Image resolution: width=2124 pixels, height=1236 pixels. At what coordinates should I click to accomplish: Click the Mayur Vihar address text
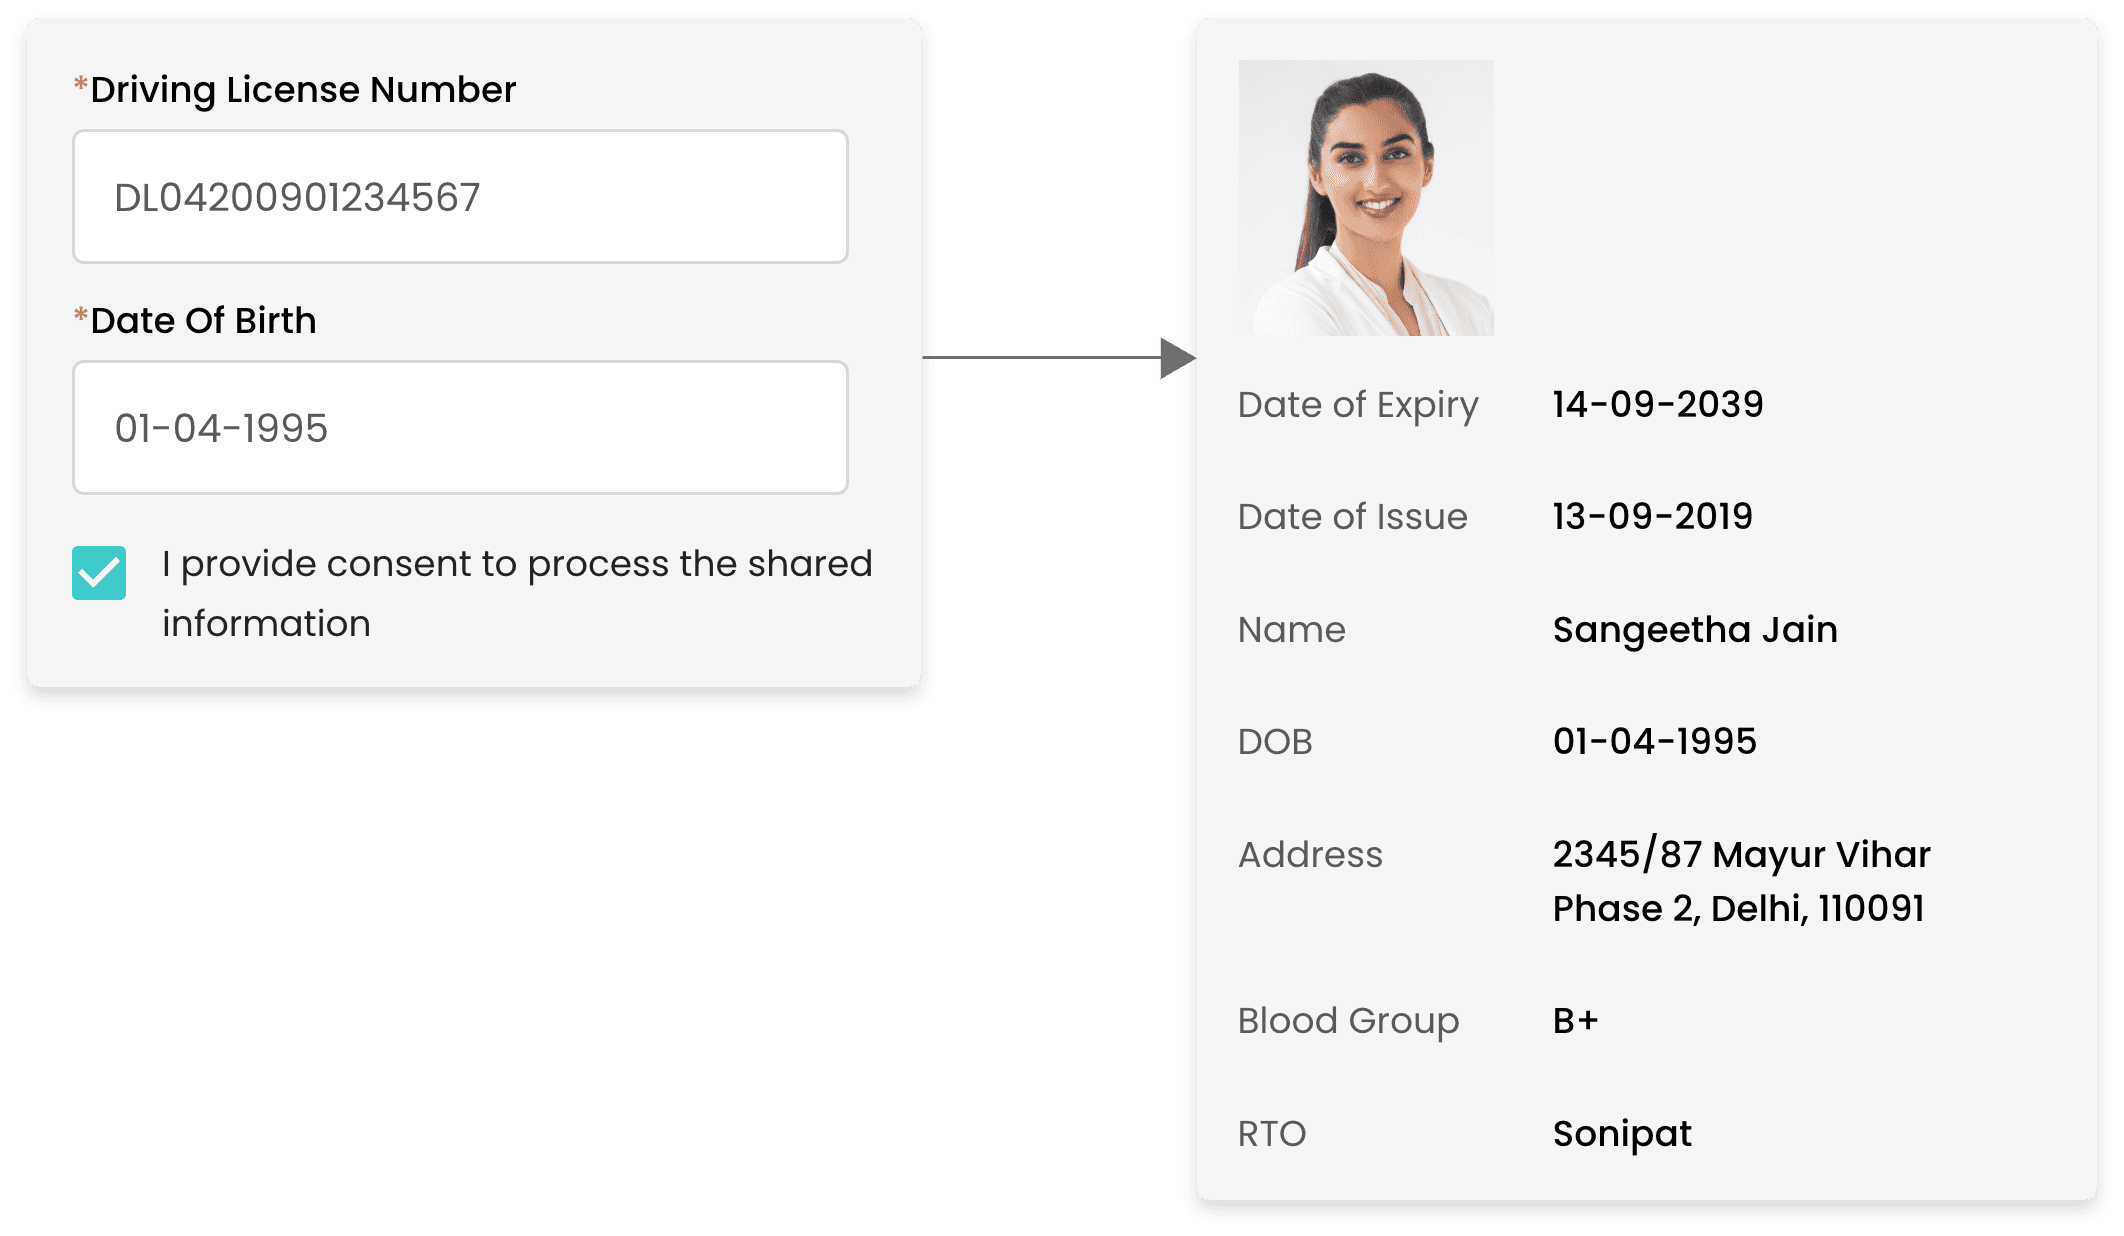(1741, 881)
